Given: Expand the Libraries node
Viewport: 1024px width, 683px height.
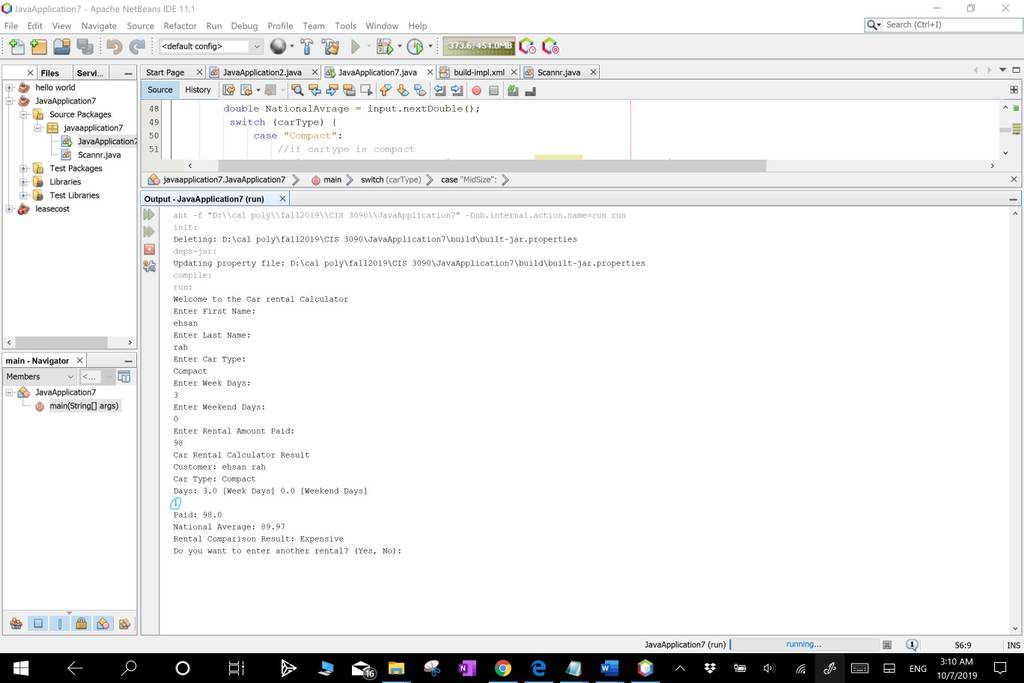Looking at the screenshot, I should click(24, 182).
